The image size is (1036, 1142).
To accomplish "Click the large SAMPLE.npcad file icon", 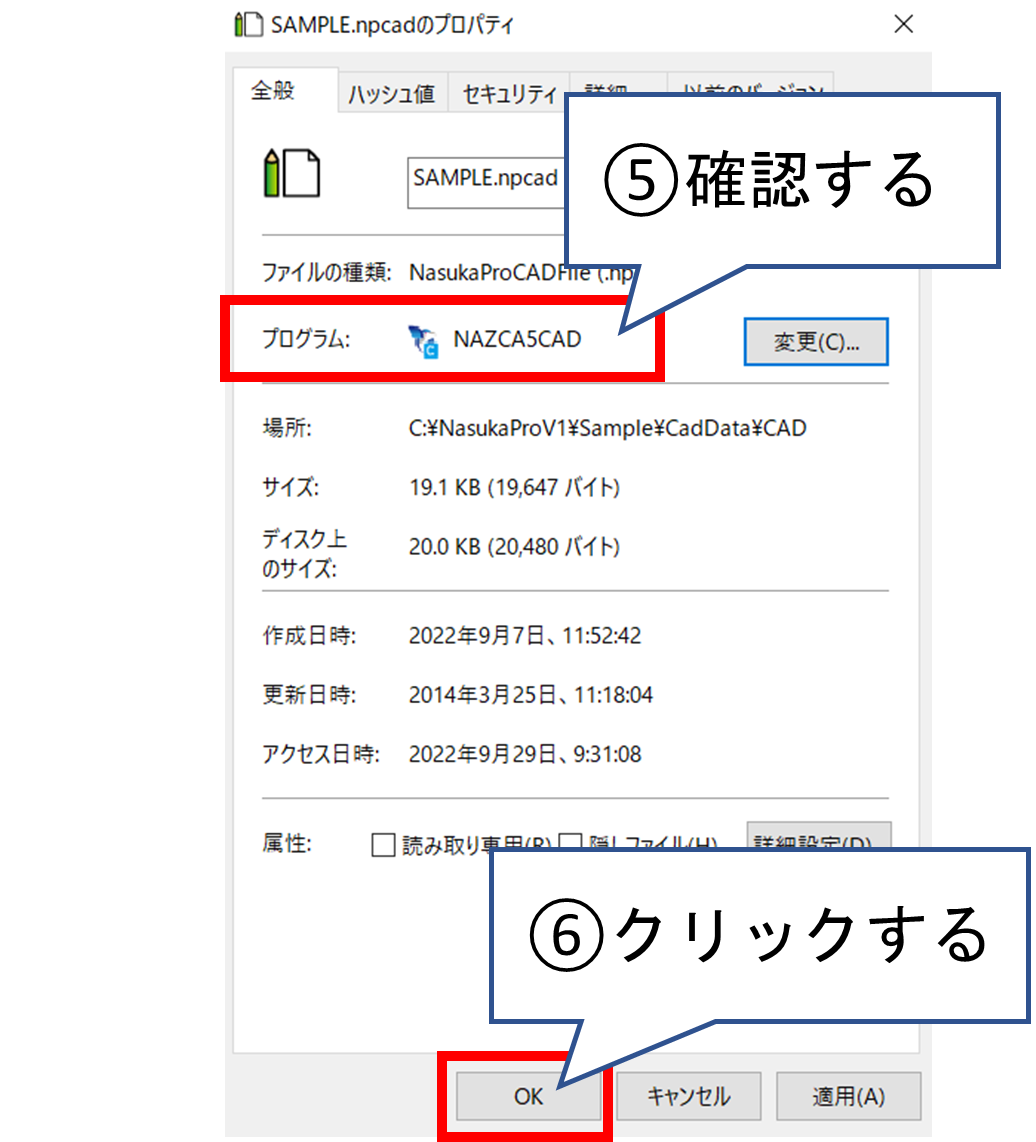I will [291, 173].
